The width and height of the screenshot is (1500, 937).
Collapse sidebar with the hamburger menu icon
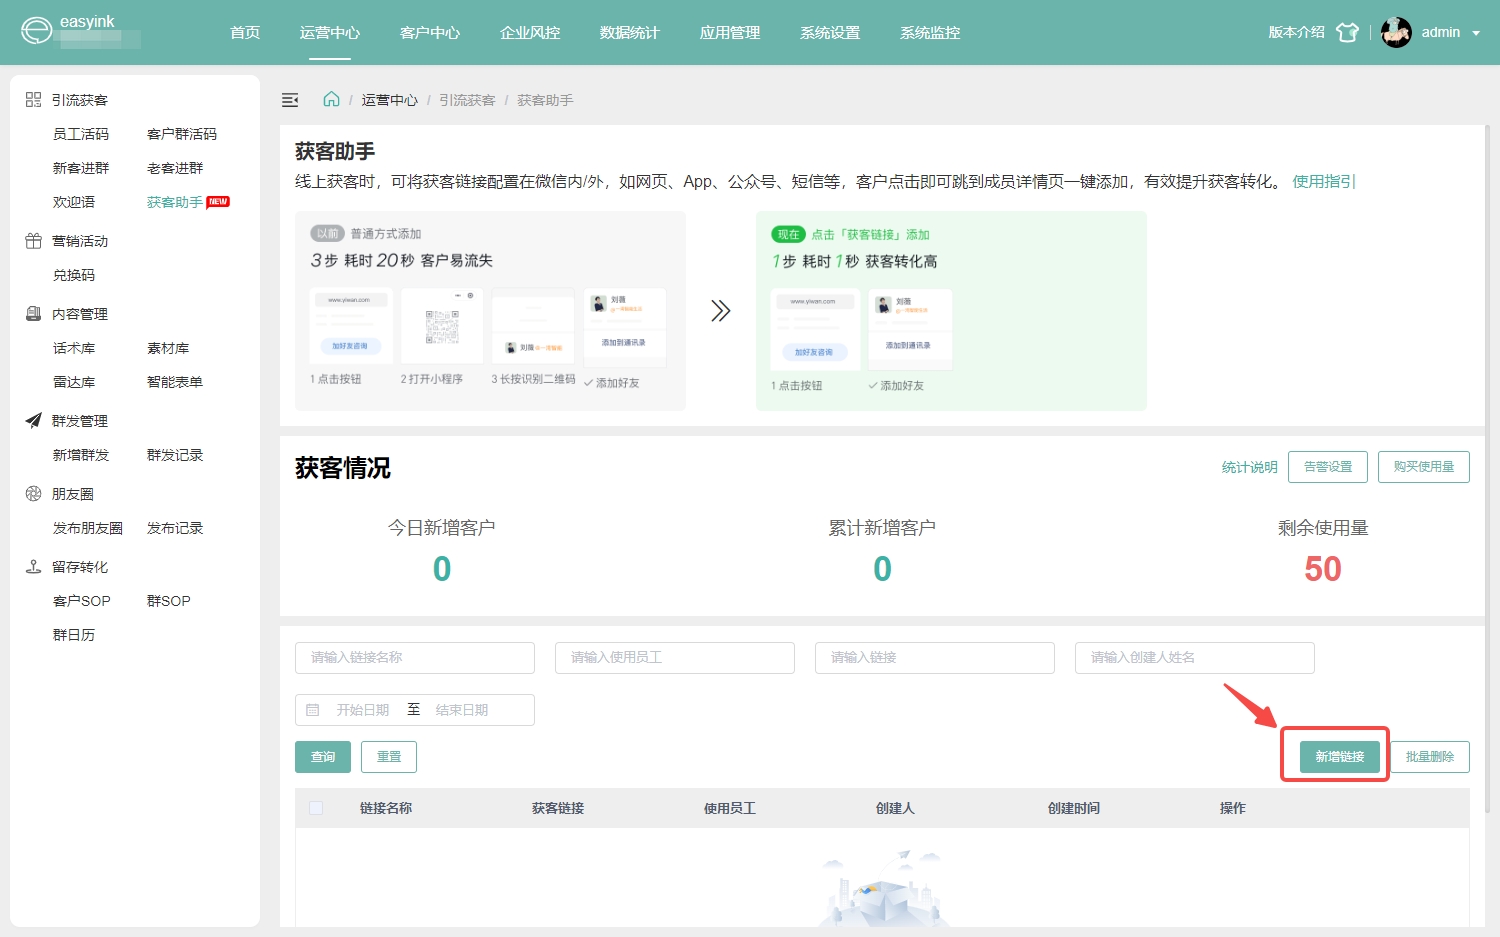coord(290,100)
